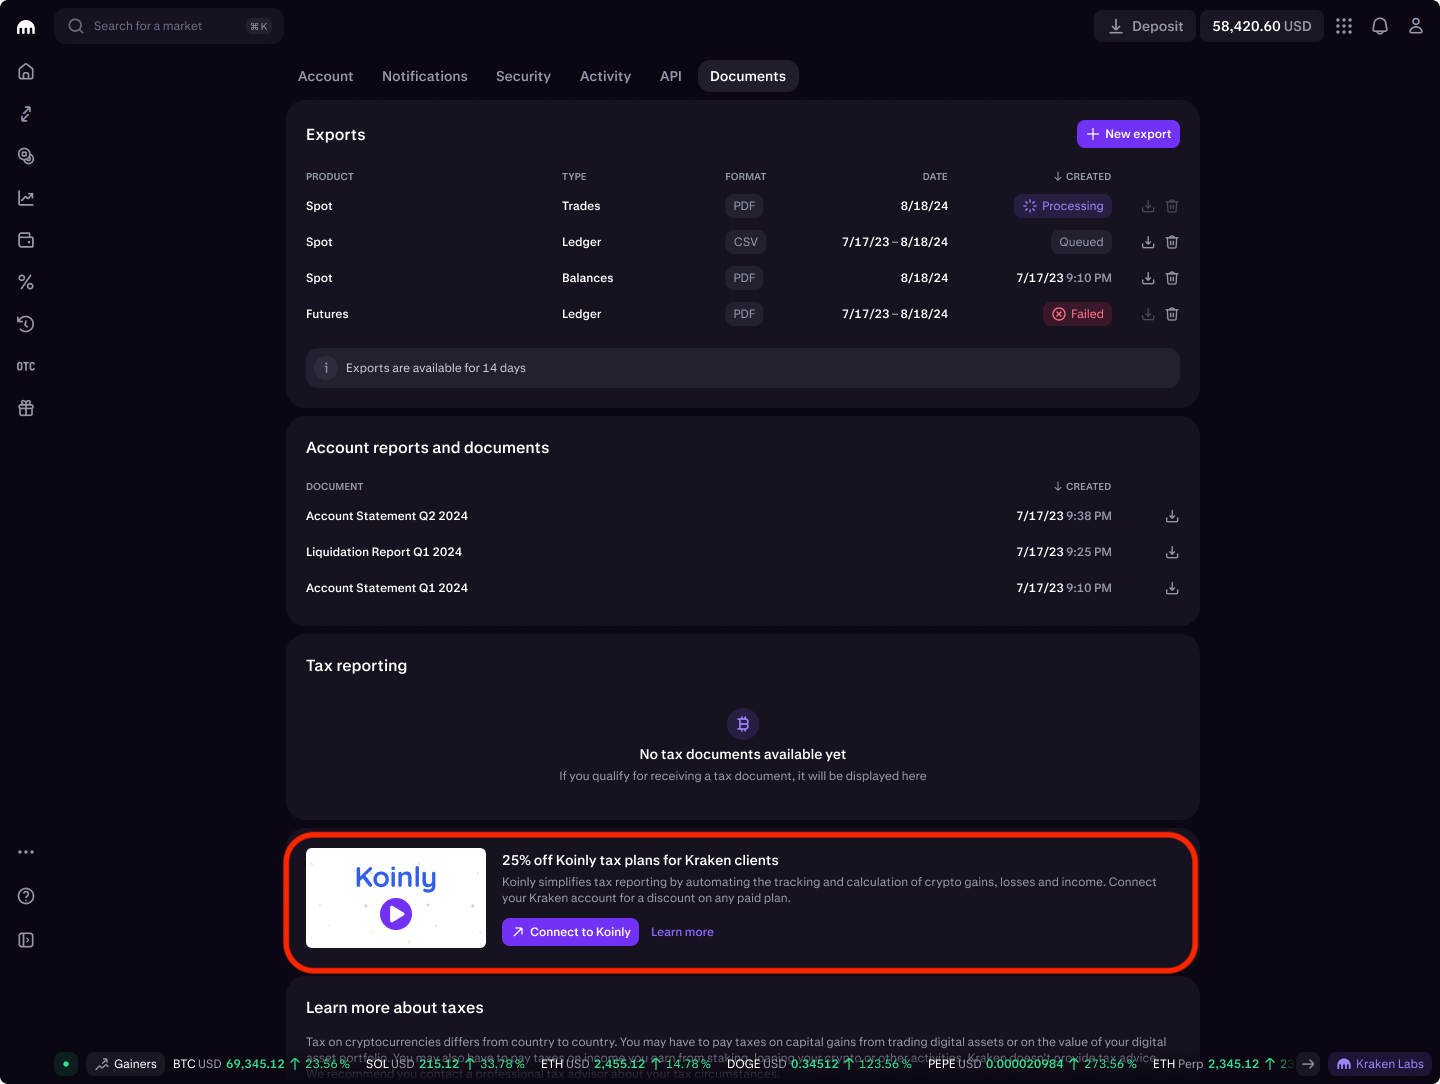Open the notifications bell
Image resolution: width=1440 pixels, height=1084 pixels.
pos(1380,26)
